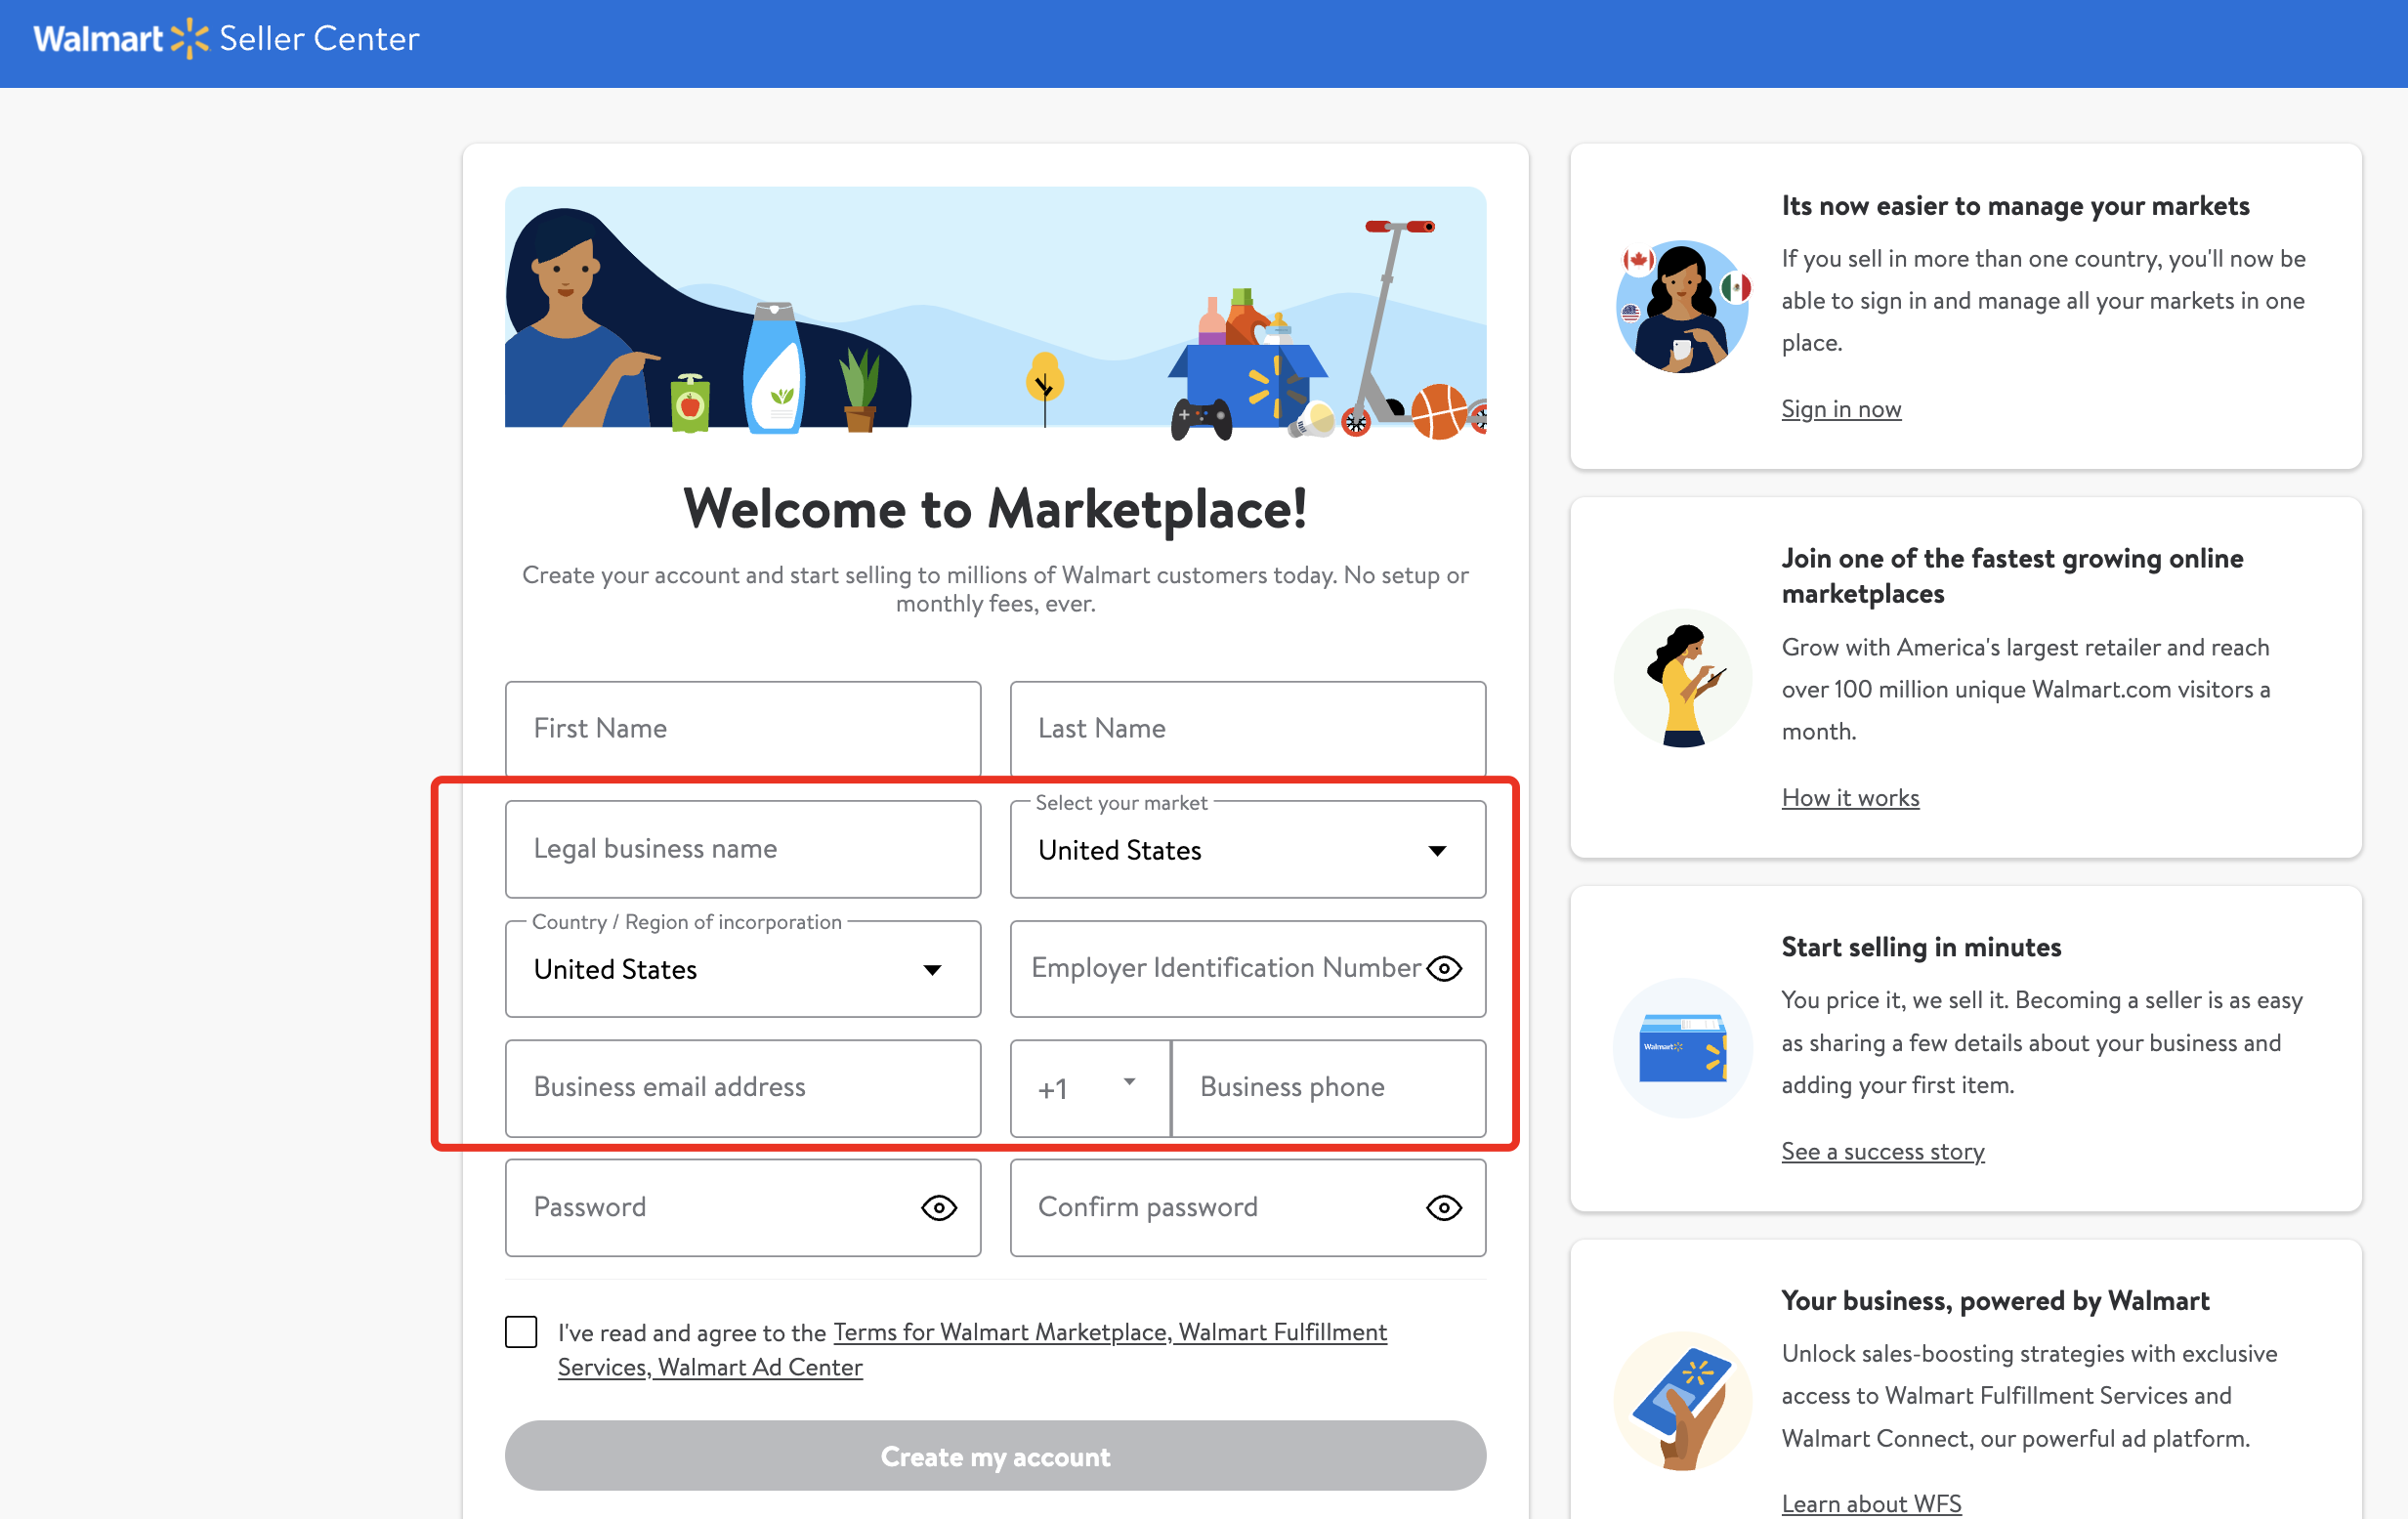Click "Its now easier to manage your markets" heading
2408x1519 pixels.
click(2015, 206)
